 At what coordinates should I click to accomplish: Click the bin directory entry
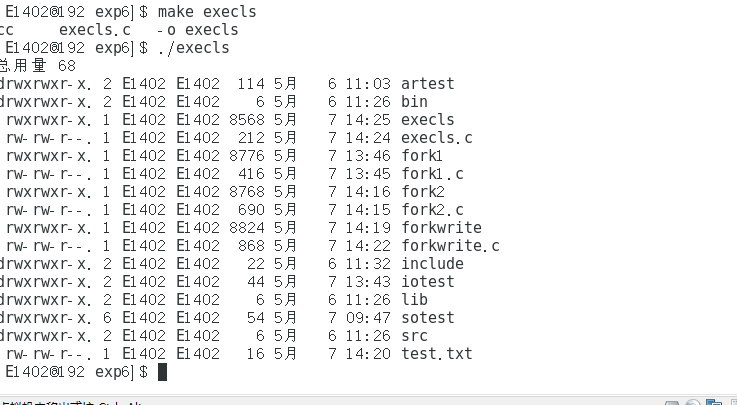click(413, 101)
